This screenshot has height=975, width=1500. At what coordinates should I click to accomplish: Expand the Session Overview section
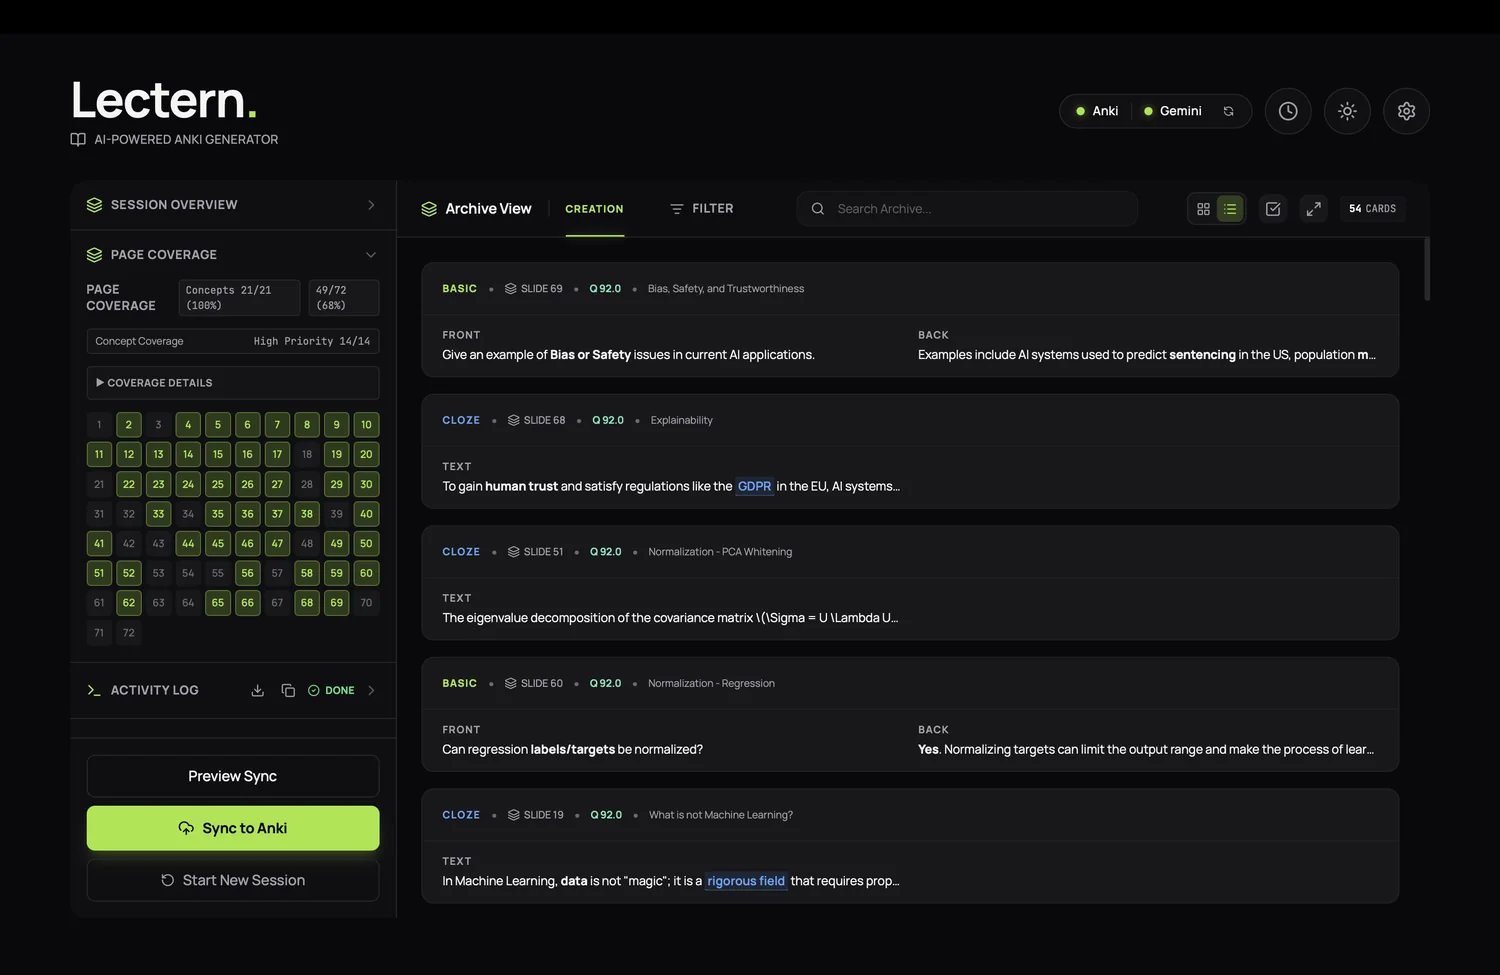pyautogui.click(x=371, y=205)
